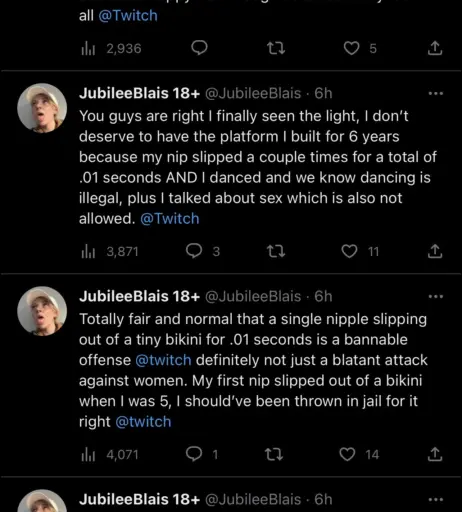Open replies on tweet with 1 comment
Viewport: 462px width, 512px height.
click(194, 454)
